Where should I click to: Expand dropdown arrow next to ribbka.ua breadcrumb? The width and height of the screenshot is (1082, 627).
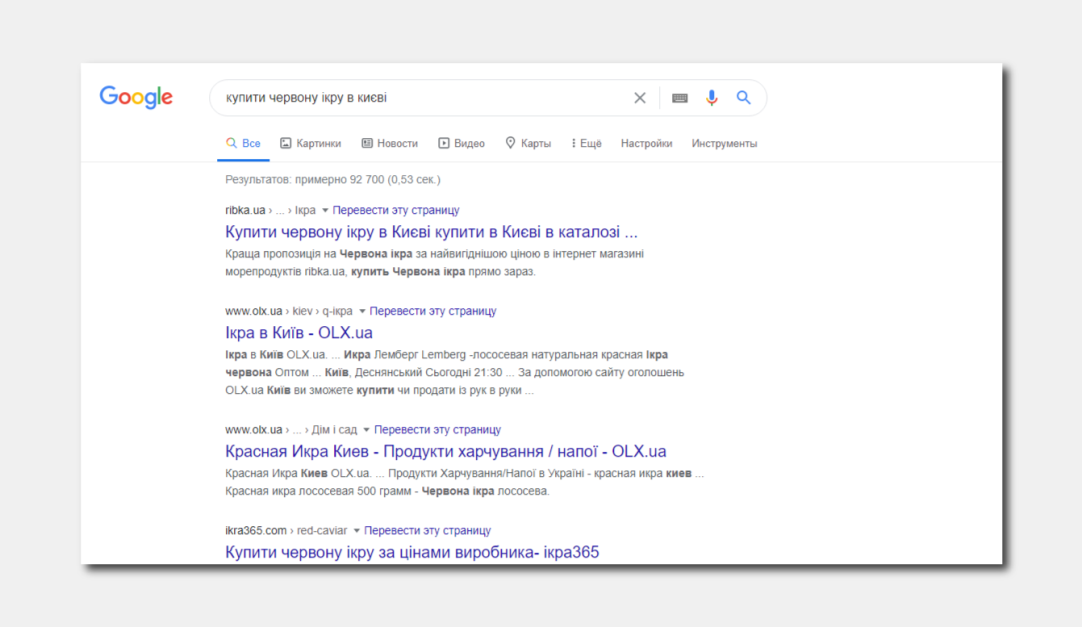coord(325,210)
